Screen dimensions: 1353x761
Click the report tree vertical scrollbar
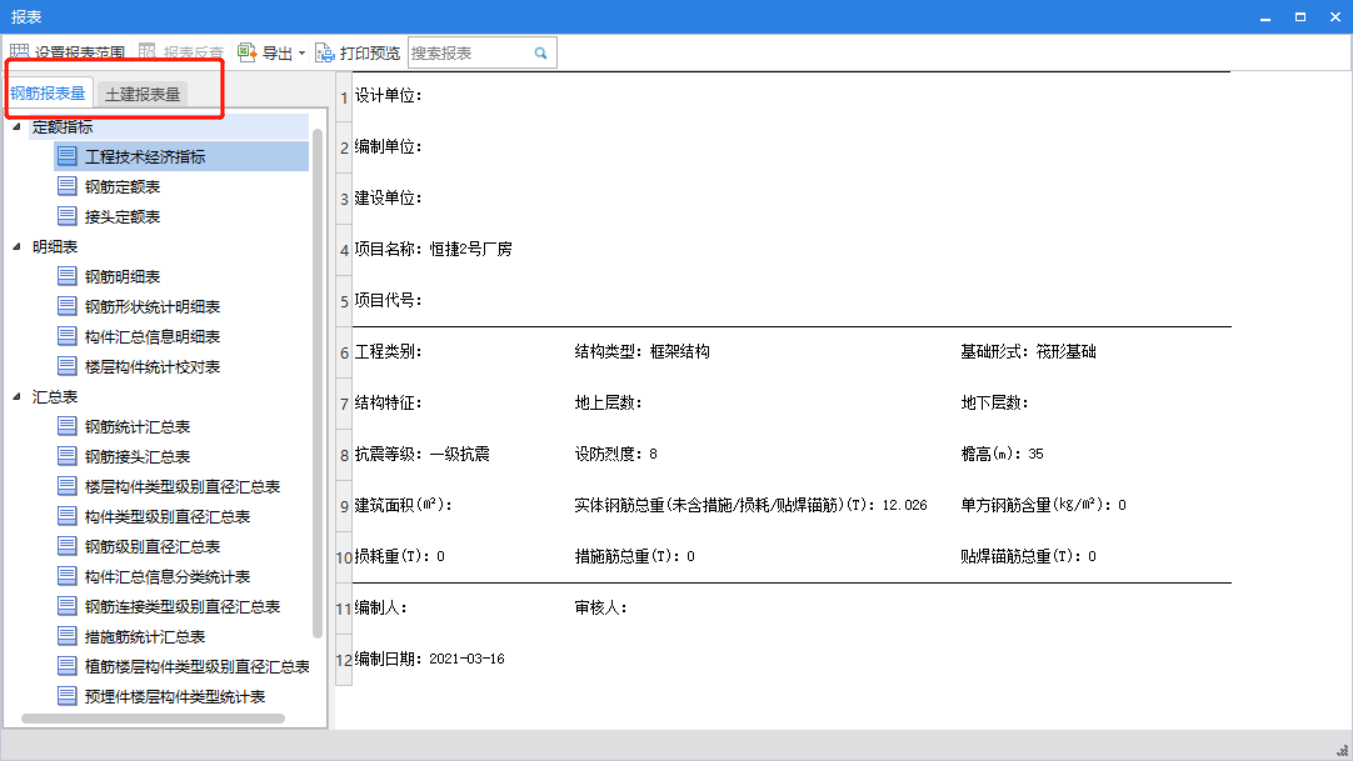coord(318,382)
